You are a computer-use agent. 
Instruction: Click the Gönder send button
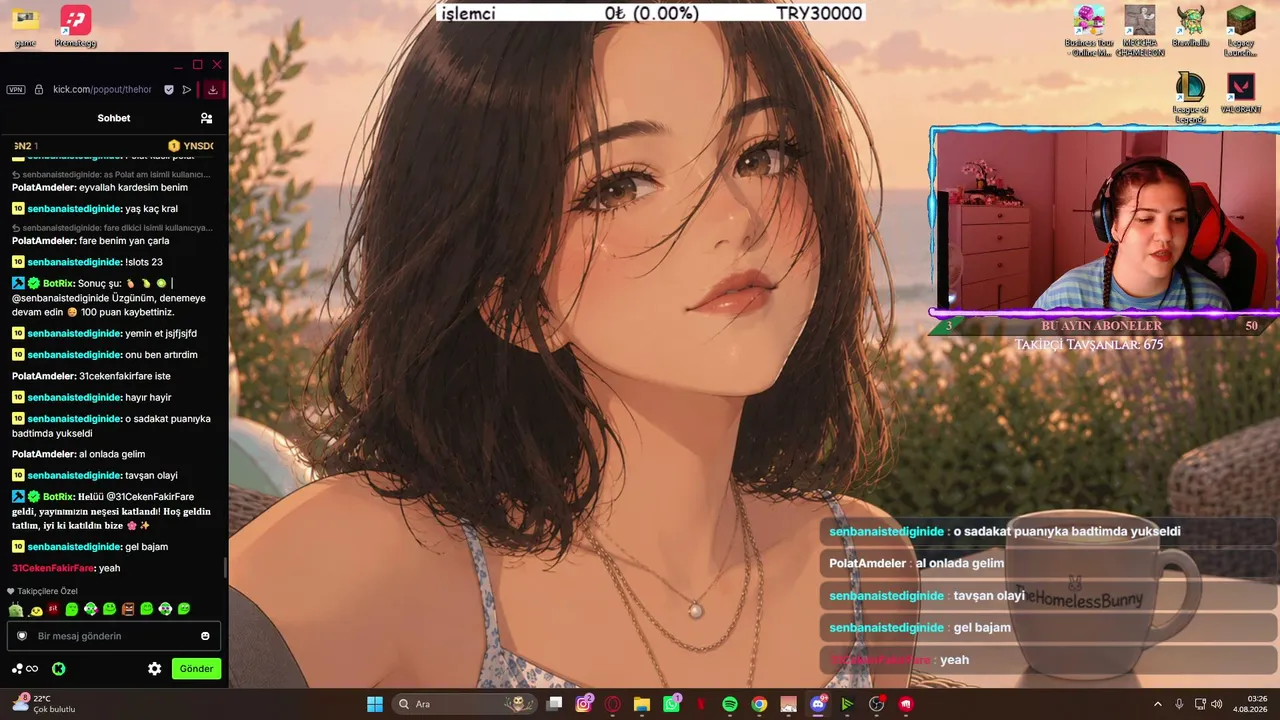point(196,669)
